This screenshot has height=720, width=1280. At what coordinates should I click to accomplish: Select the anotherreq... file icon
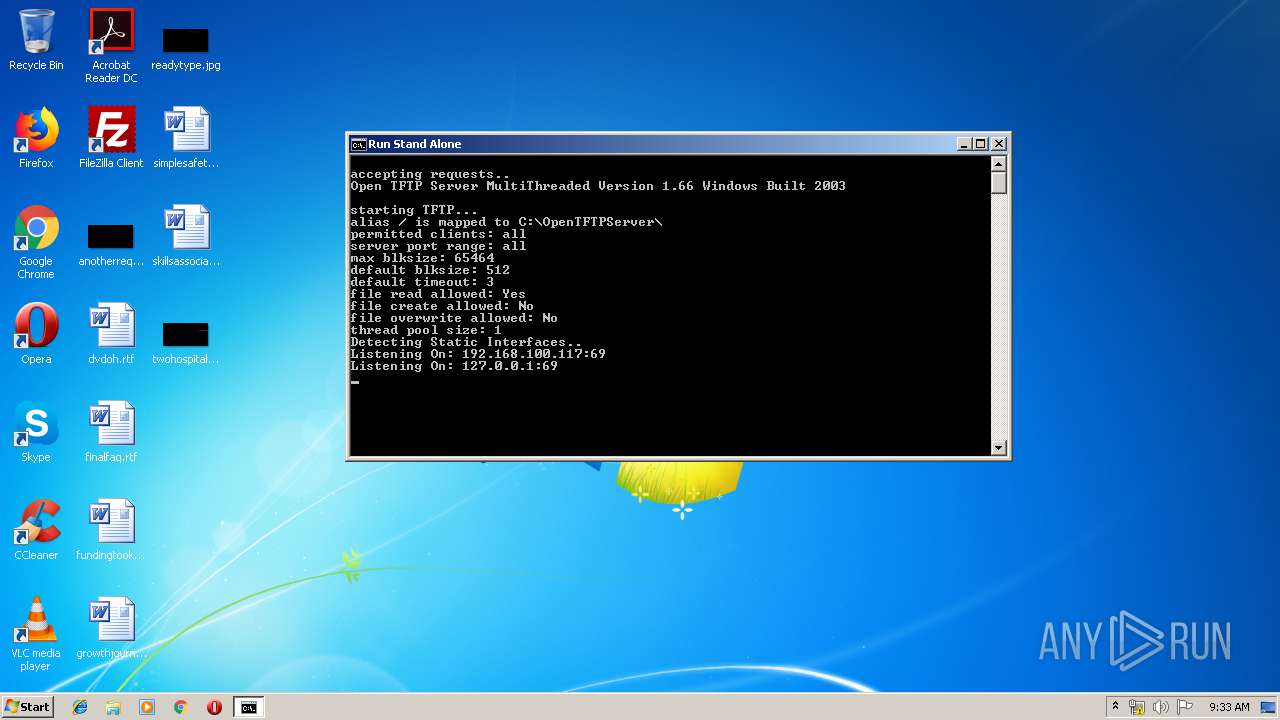(111, 244)
